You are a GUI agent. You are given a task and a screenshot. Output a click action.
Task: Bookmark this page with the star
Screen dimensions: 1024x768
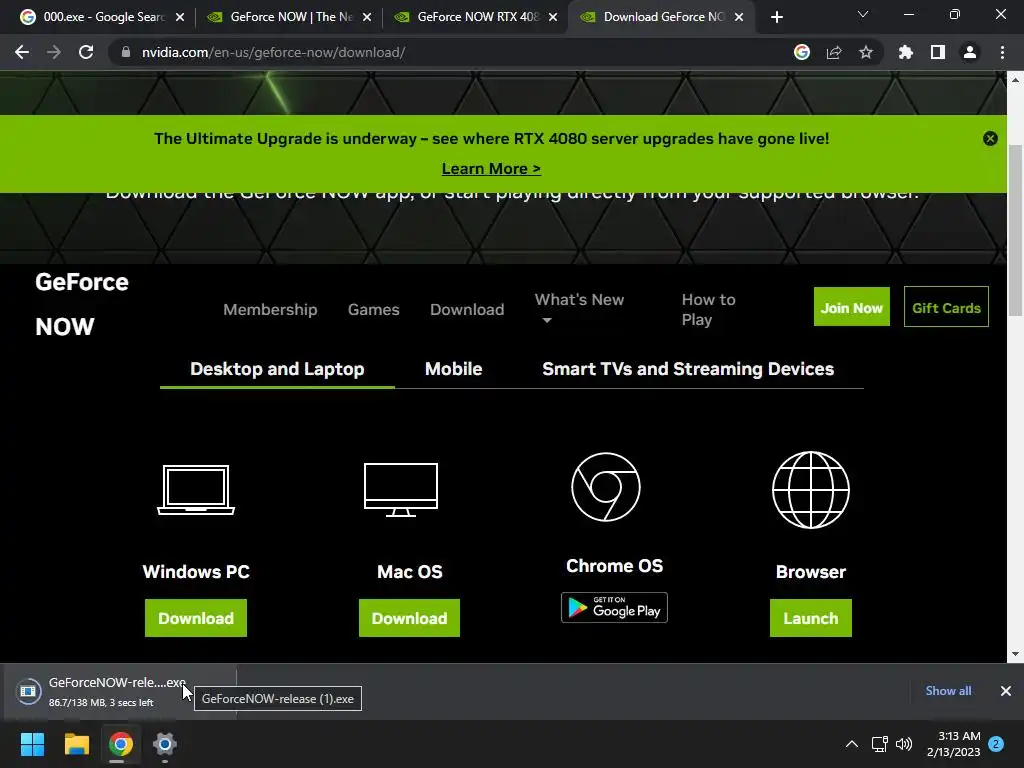[866, 52]
